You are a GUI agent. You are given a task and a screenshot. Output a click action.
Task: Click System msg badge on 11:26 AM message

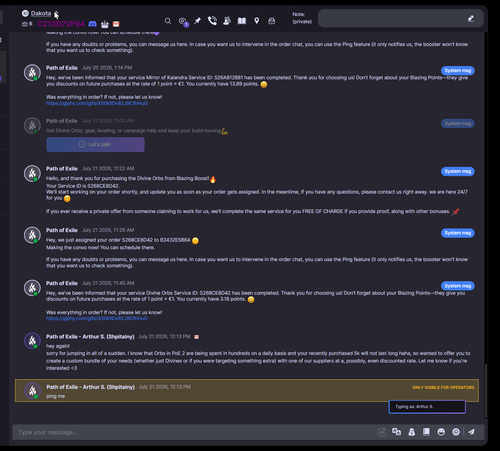click(x=458, y=233)
